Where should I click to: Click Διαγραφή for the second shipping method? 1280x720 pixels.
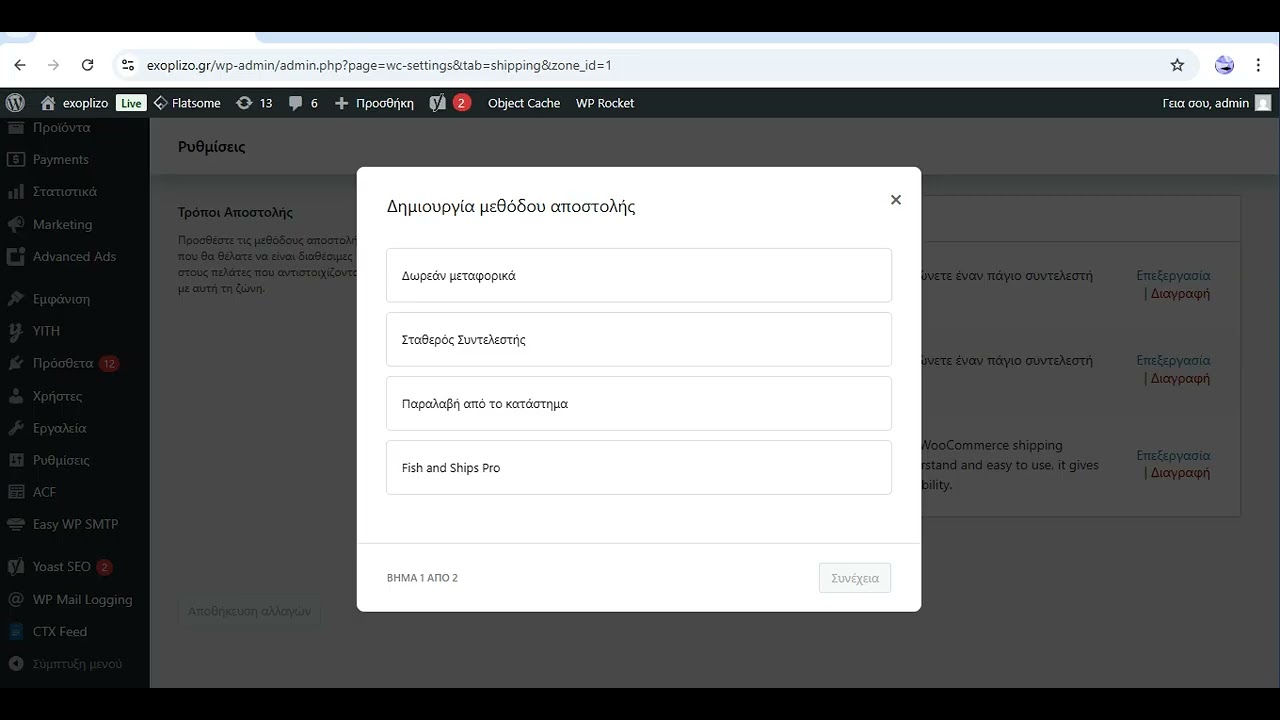pyautogui.click(x=1180, y=379)
